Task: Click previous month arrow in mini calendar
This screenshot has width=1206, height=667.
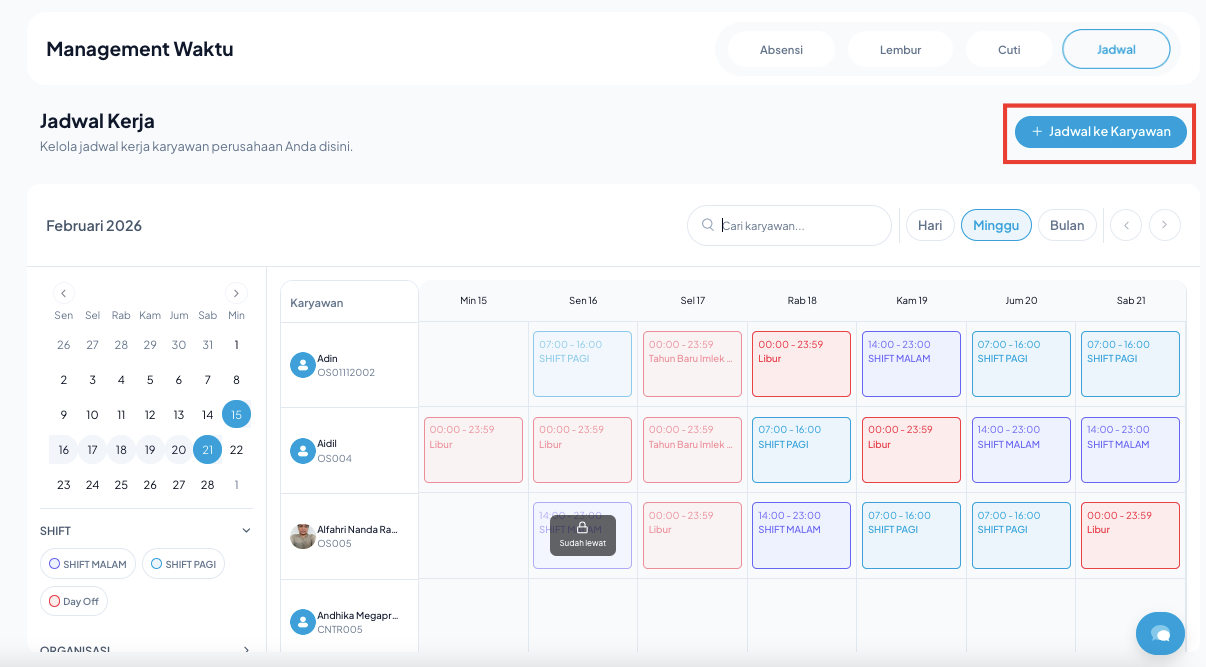Action: click(x=64, y=293)
